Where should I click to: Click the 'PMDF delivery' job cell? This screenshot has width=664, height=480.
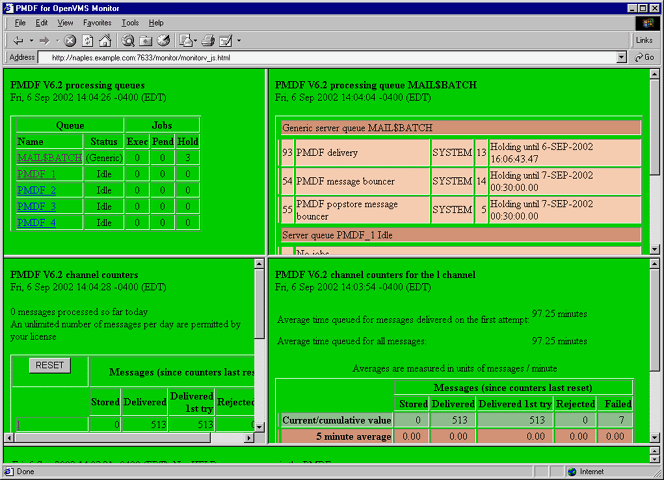click(362, 153)
